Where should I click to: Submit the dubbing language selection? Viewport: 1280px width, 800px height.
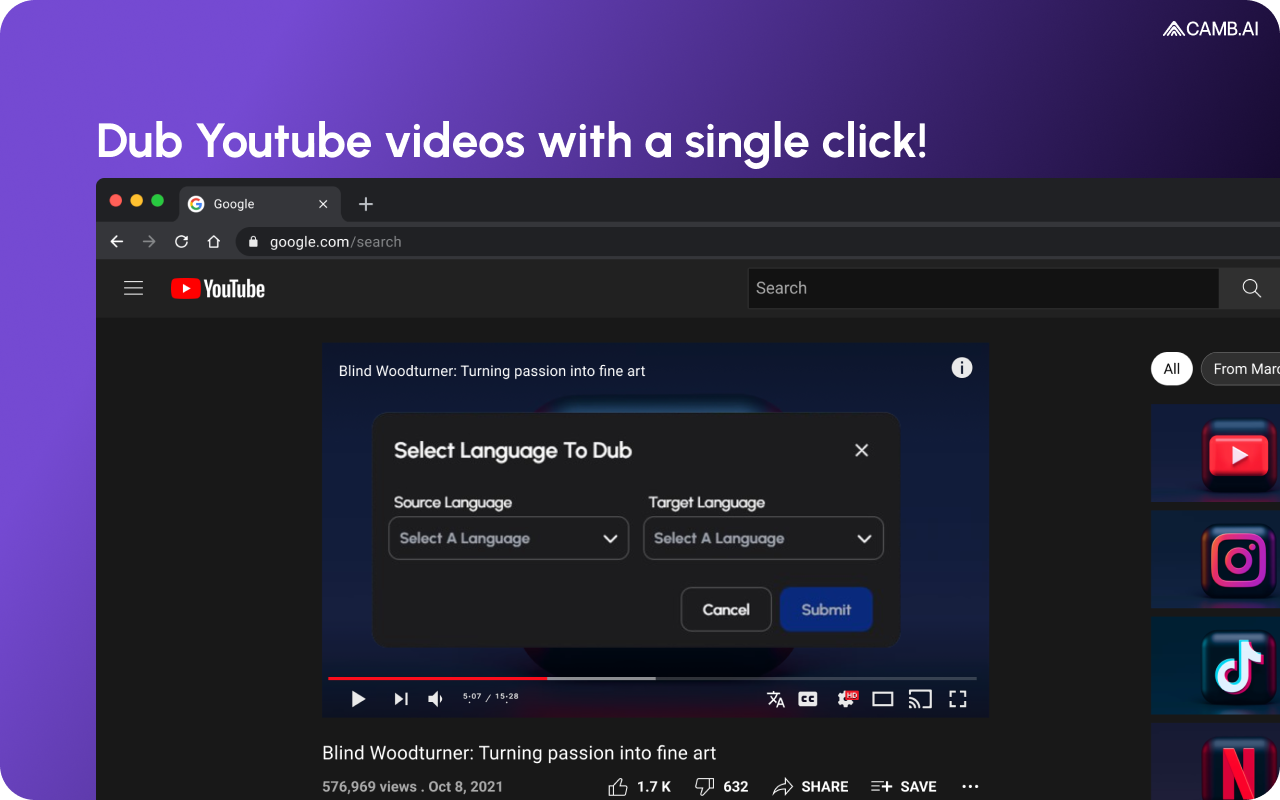(826, 609)
